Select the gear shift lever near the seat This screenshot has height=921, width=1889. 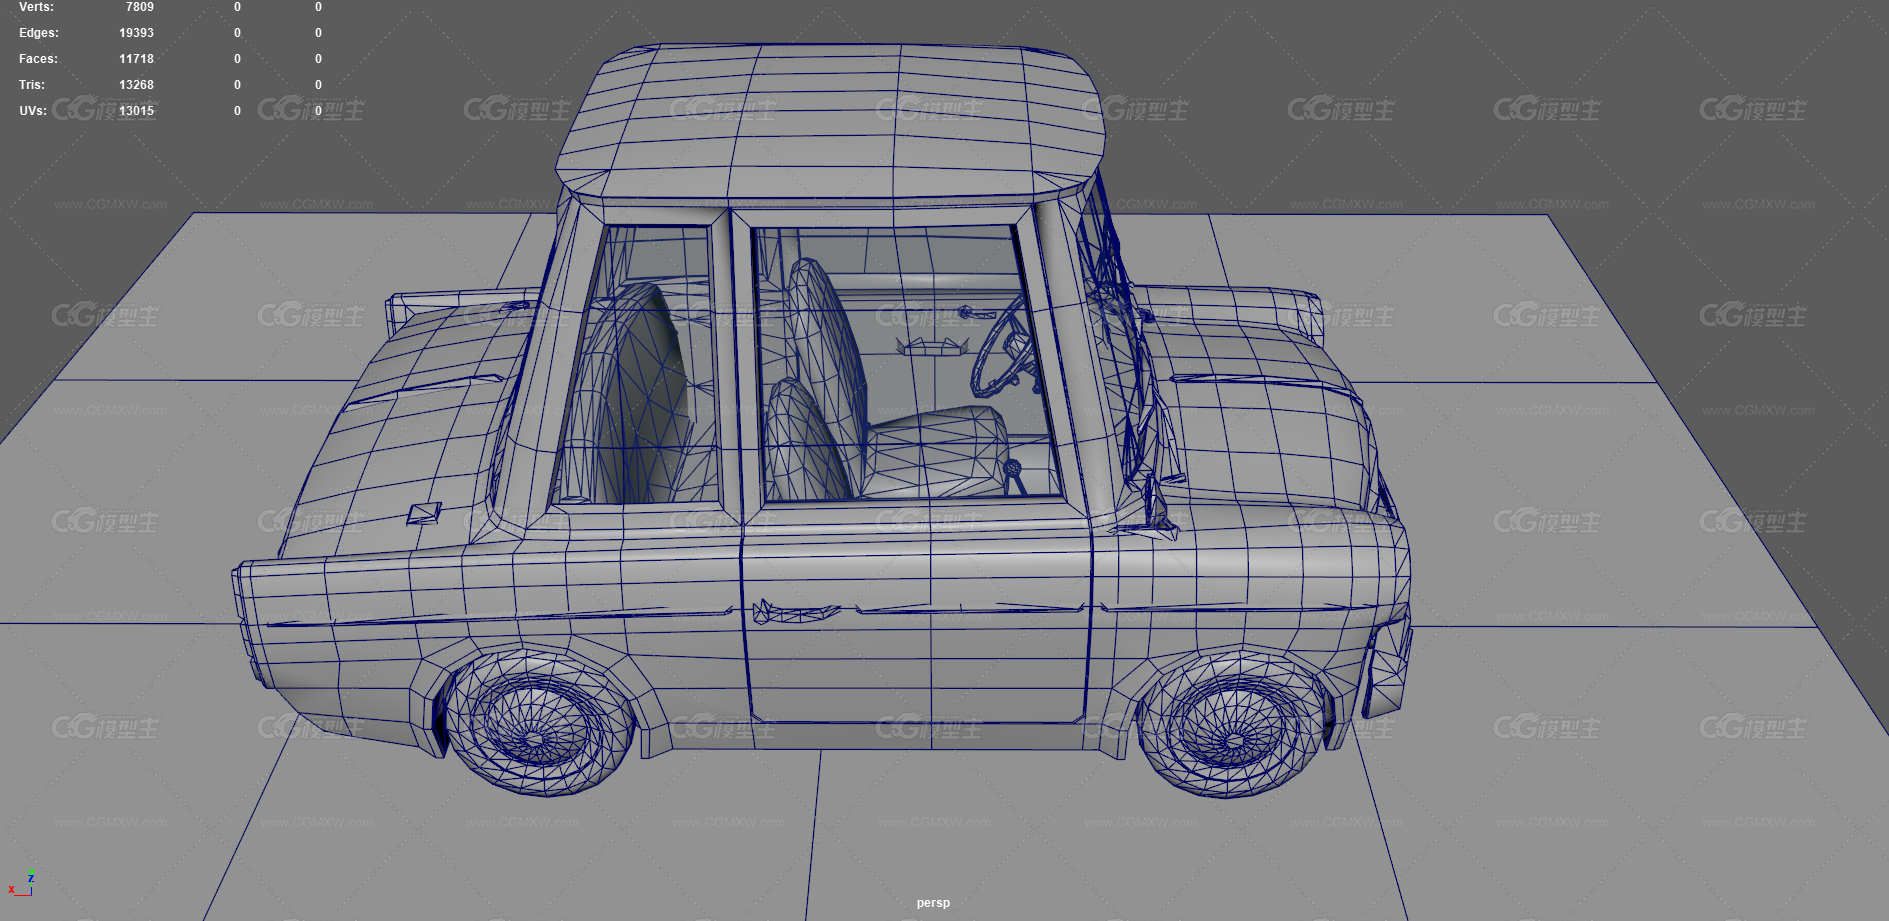(x=1015, y=476)
